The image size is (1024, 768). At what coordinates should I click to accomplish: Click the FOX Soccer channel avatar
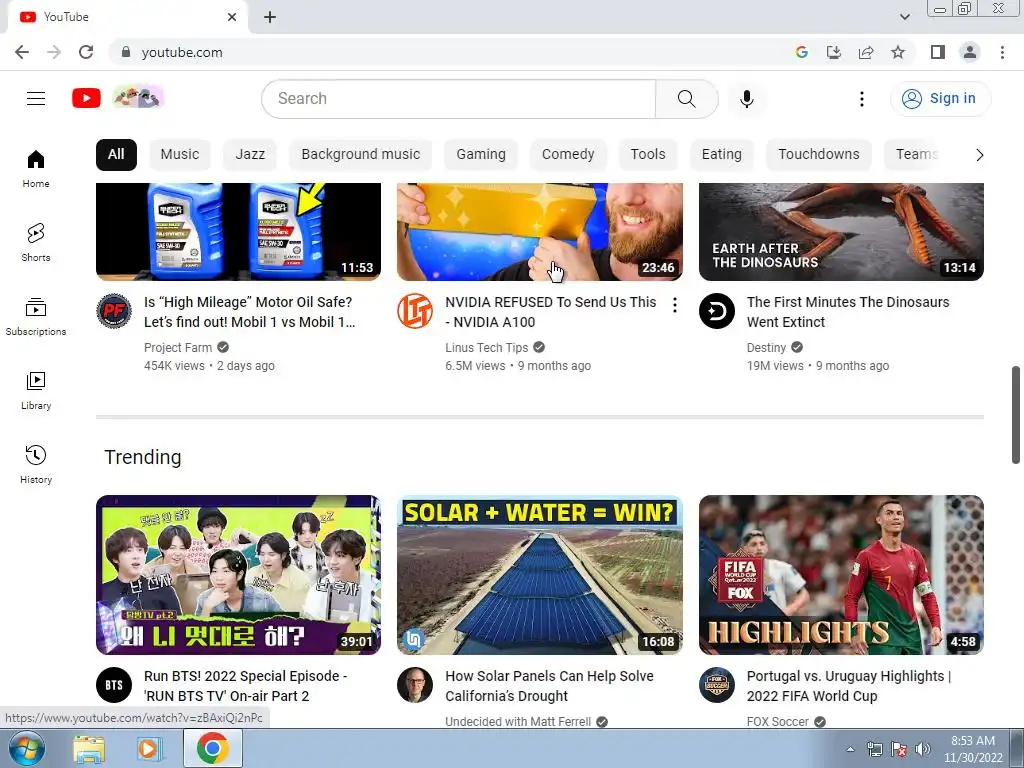click(x=716, y=684)
